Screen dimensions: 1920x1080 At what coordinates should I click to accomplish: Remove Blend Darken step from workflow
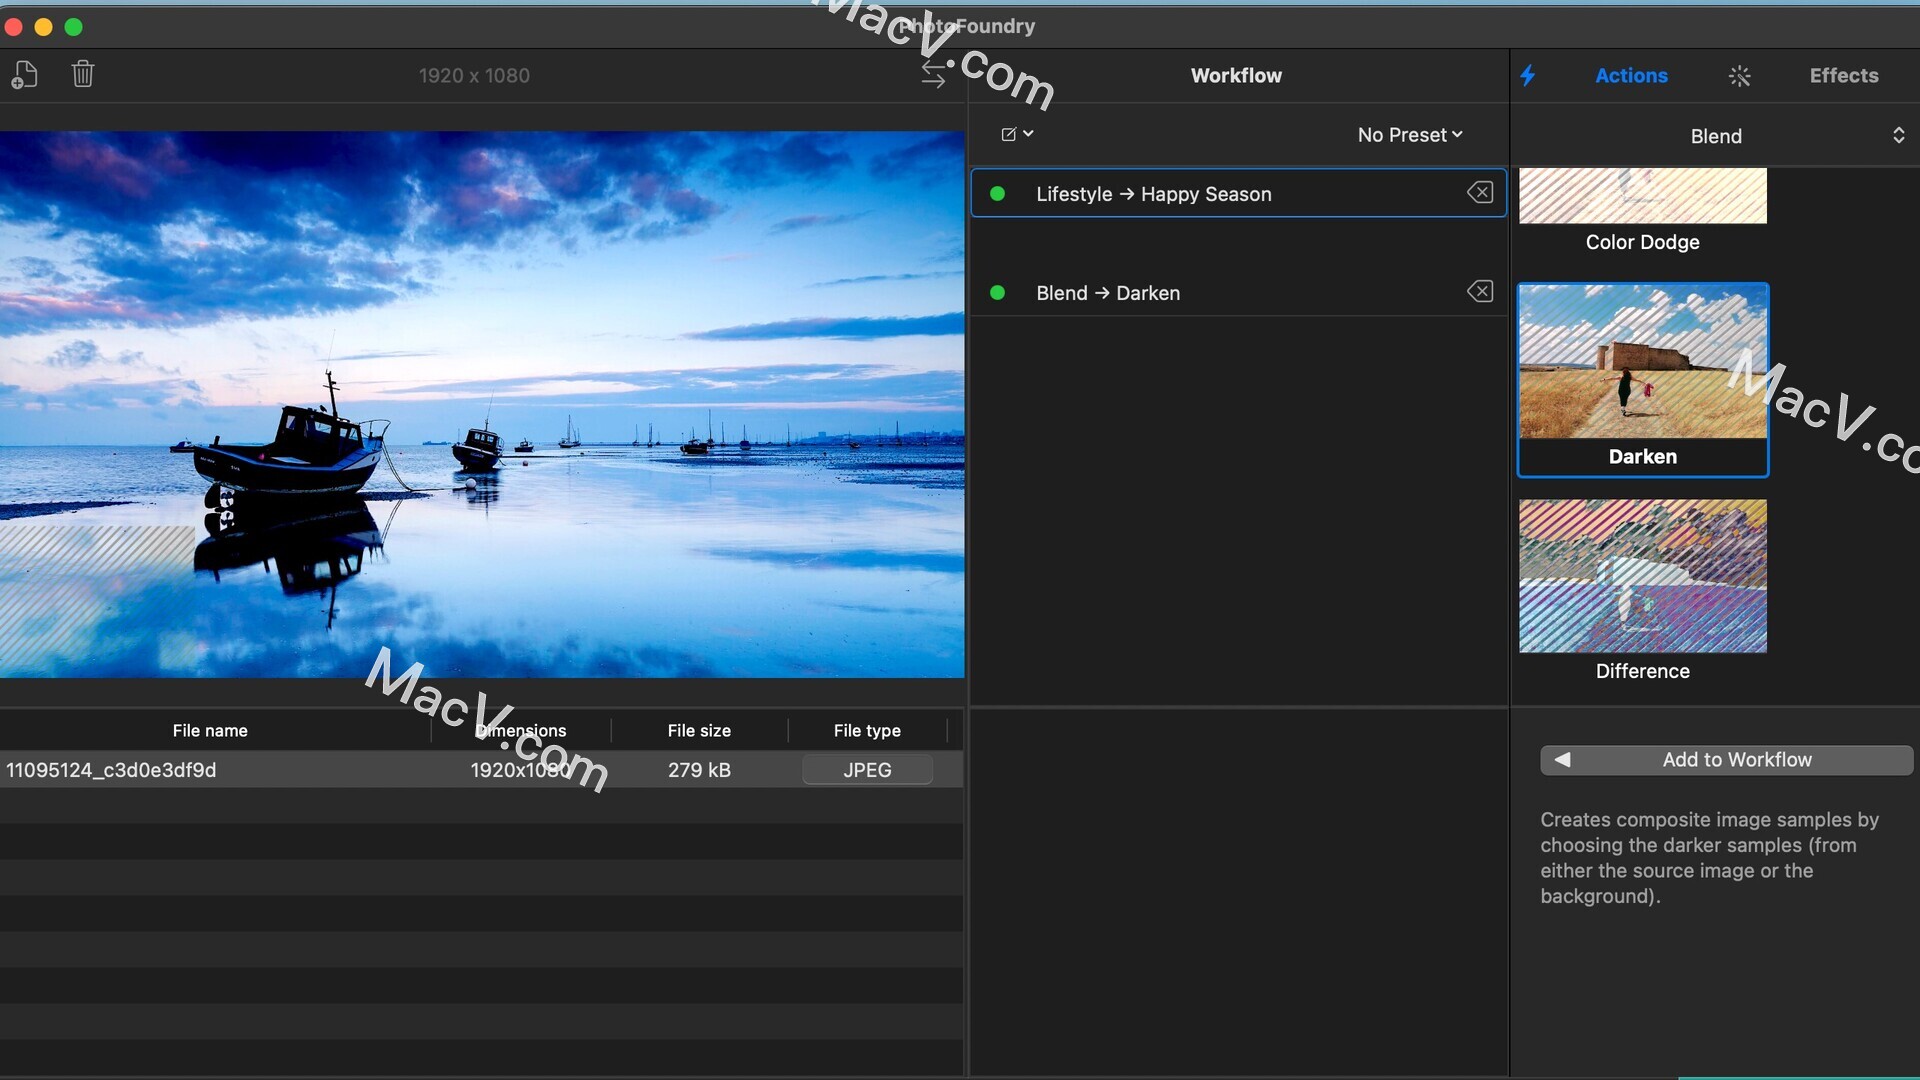1480,291
